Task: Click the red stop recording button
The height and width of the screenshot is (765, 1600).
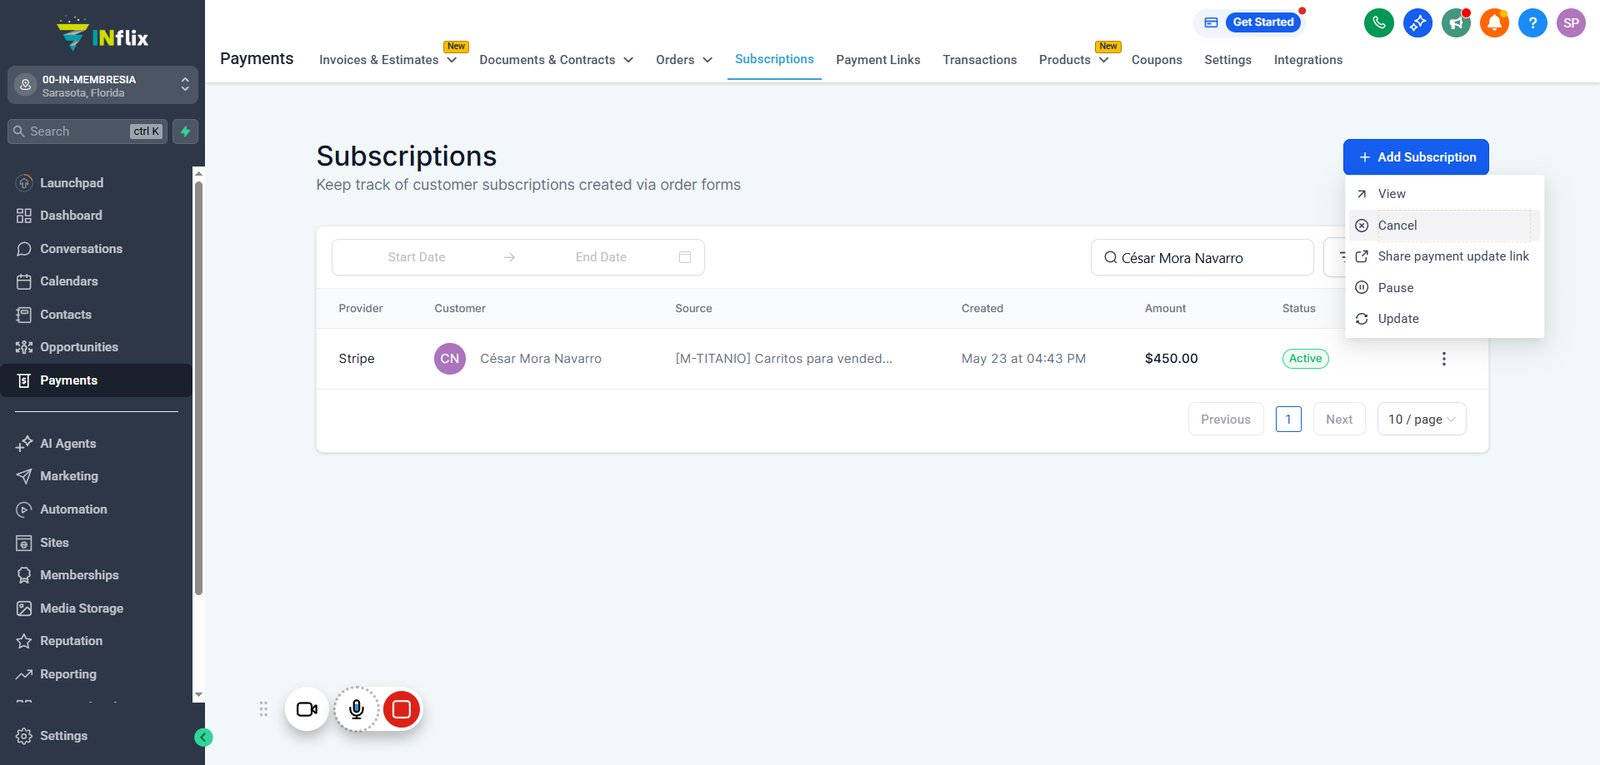Action: point(401,709)
